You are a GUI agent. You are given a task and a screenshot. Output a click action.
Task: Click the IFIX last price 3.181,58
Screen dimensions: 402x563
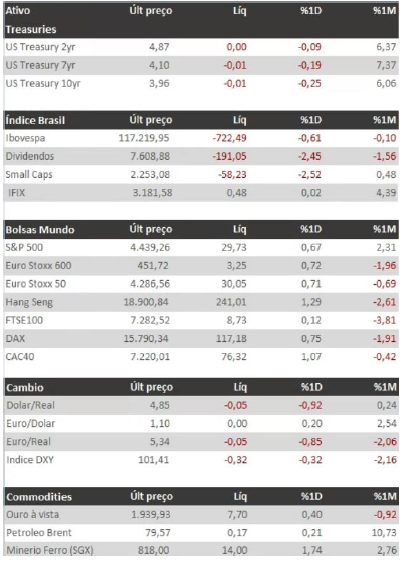(x=153, y=193)
